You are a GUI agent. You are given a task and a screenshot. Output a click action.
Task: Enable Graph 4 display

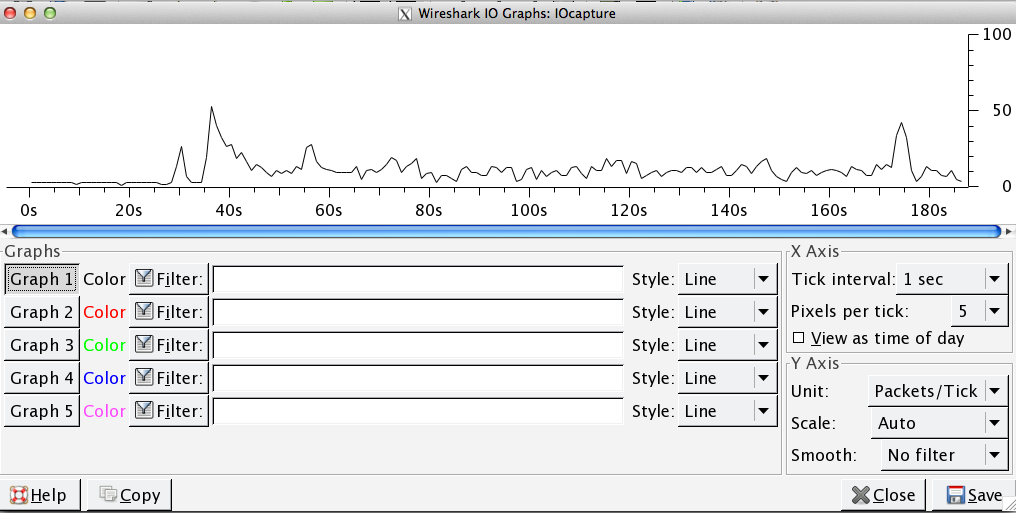coord(42,378)
